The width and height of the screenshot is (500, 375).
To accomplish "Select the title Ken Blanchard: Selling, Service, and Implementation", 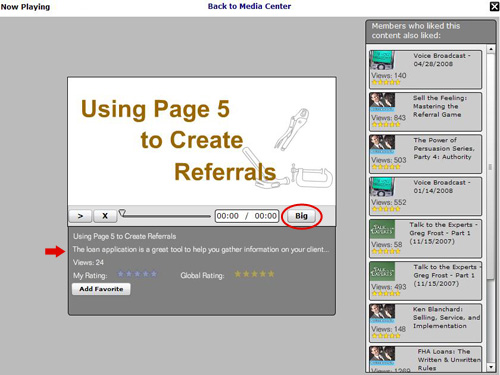I will click(x=446, y=318).
